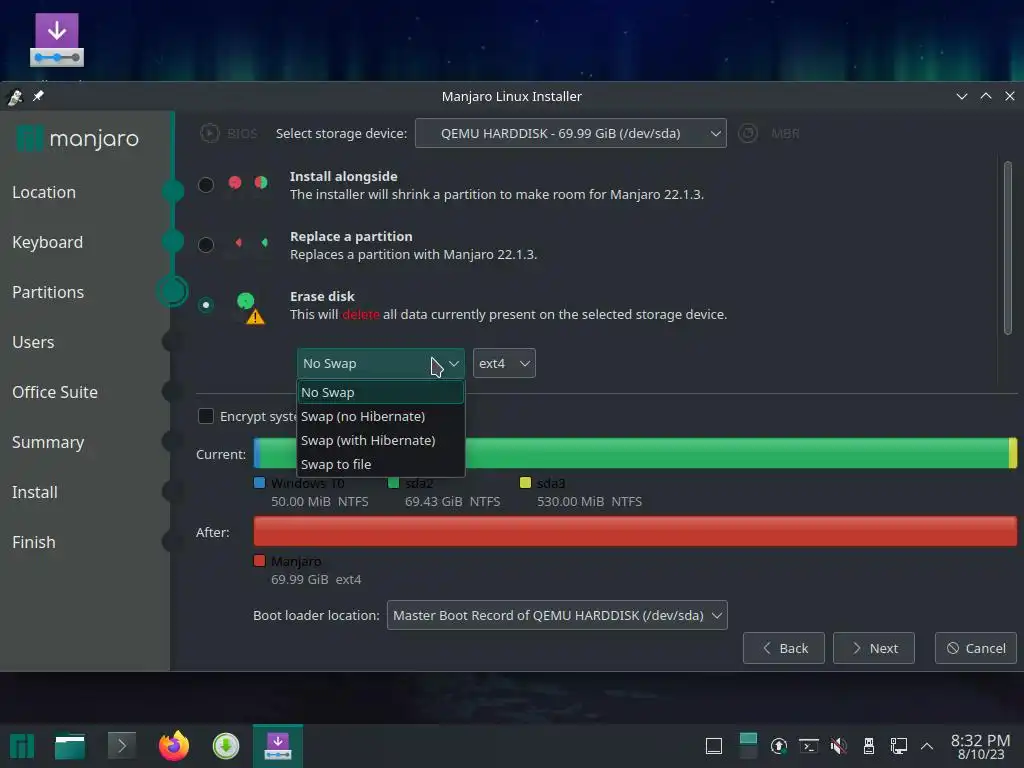
Task: Choose Swap to file option
Action: pos(381,464)
